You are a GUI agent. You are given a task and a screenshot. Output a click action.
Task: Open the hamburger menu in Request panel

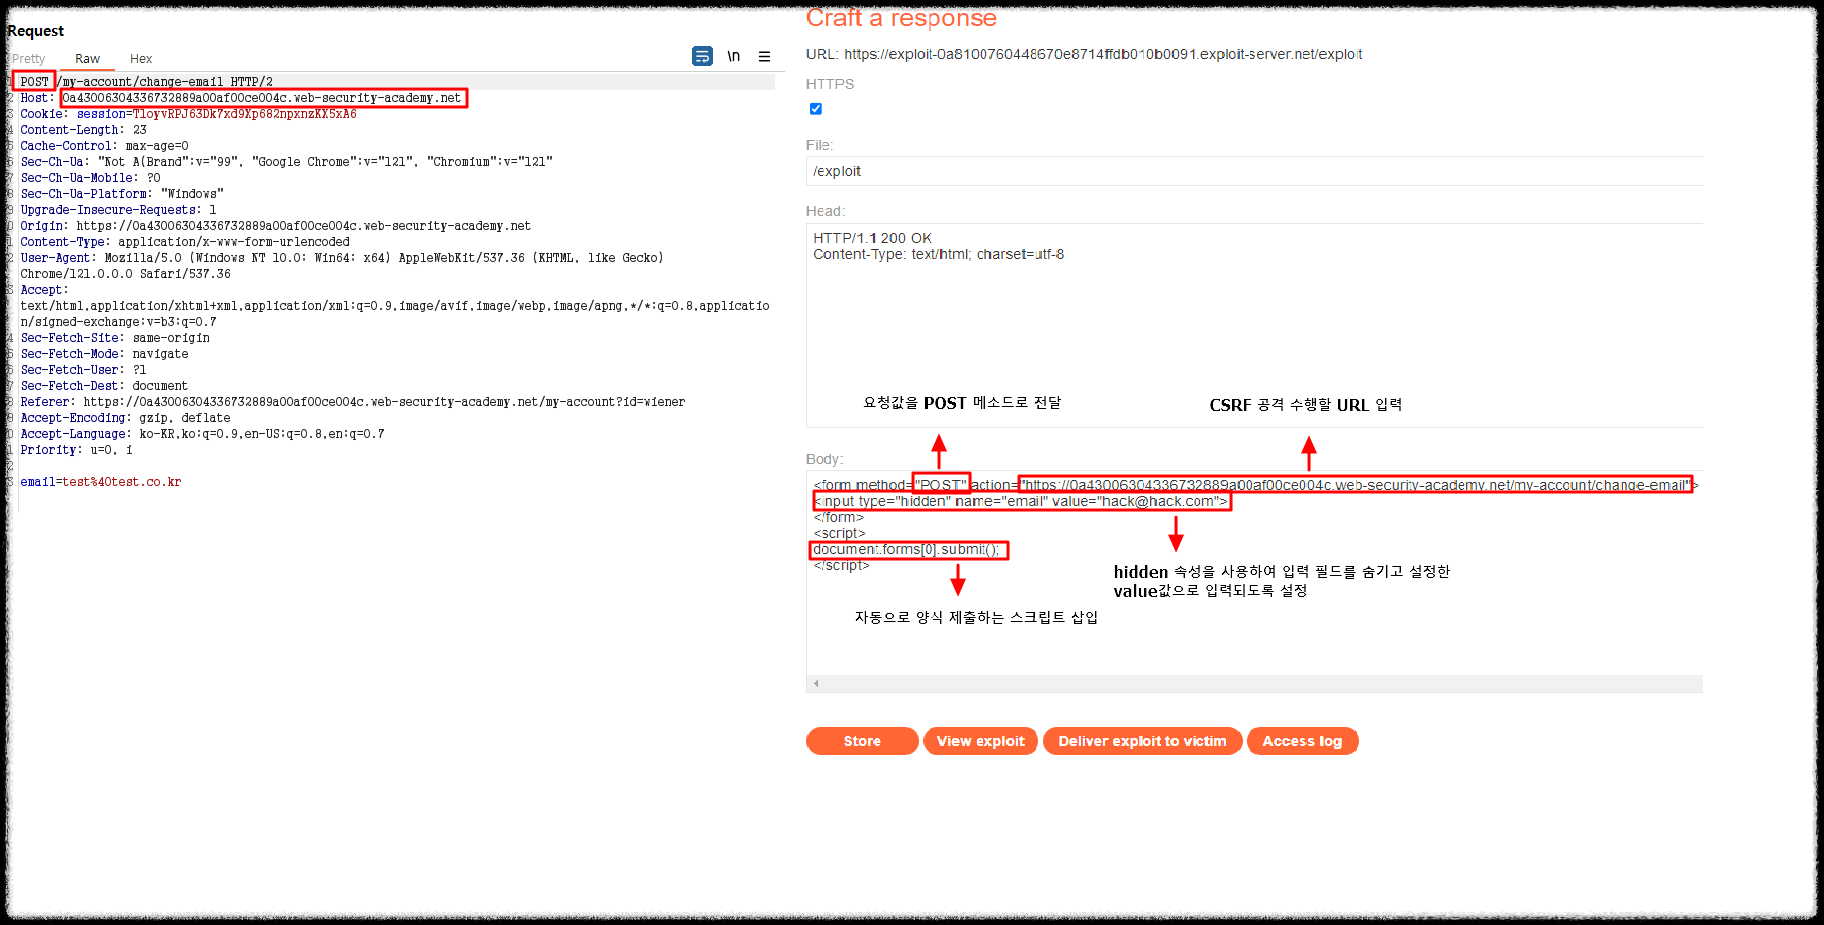pyautogui.click(x=764, y=57)
